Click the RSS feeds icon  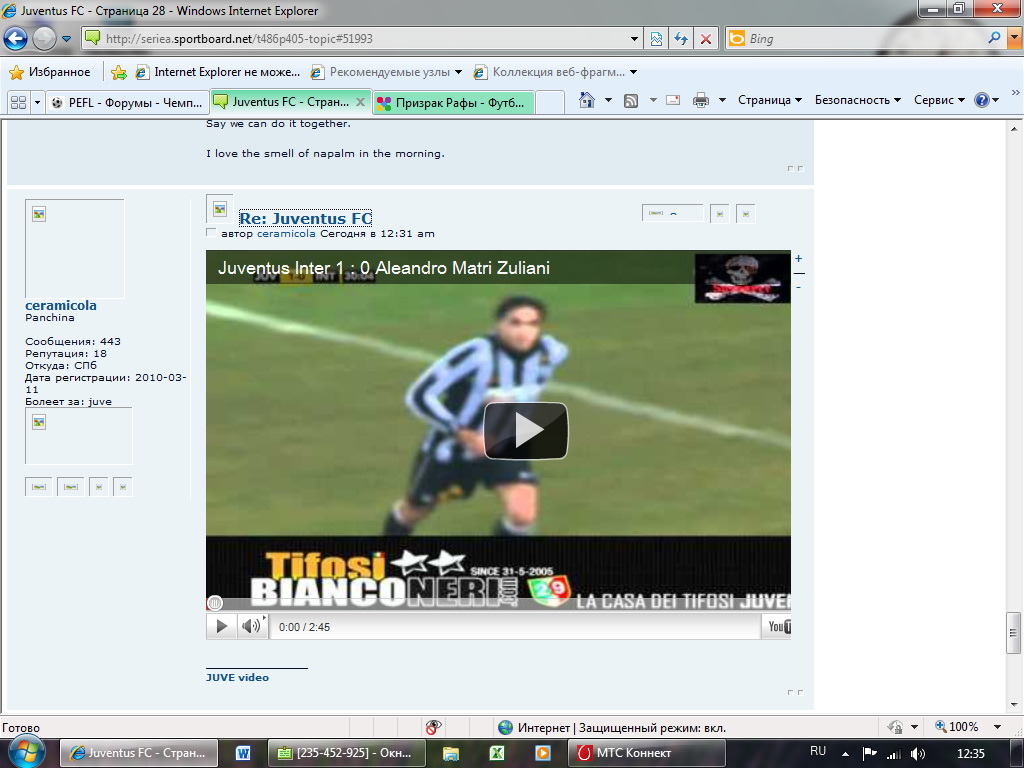click(x=631, y=101)
